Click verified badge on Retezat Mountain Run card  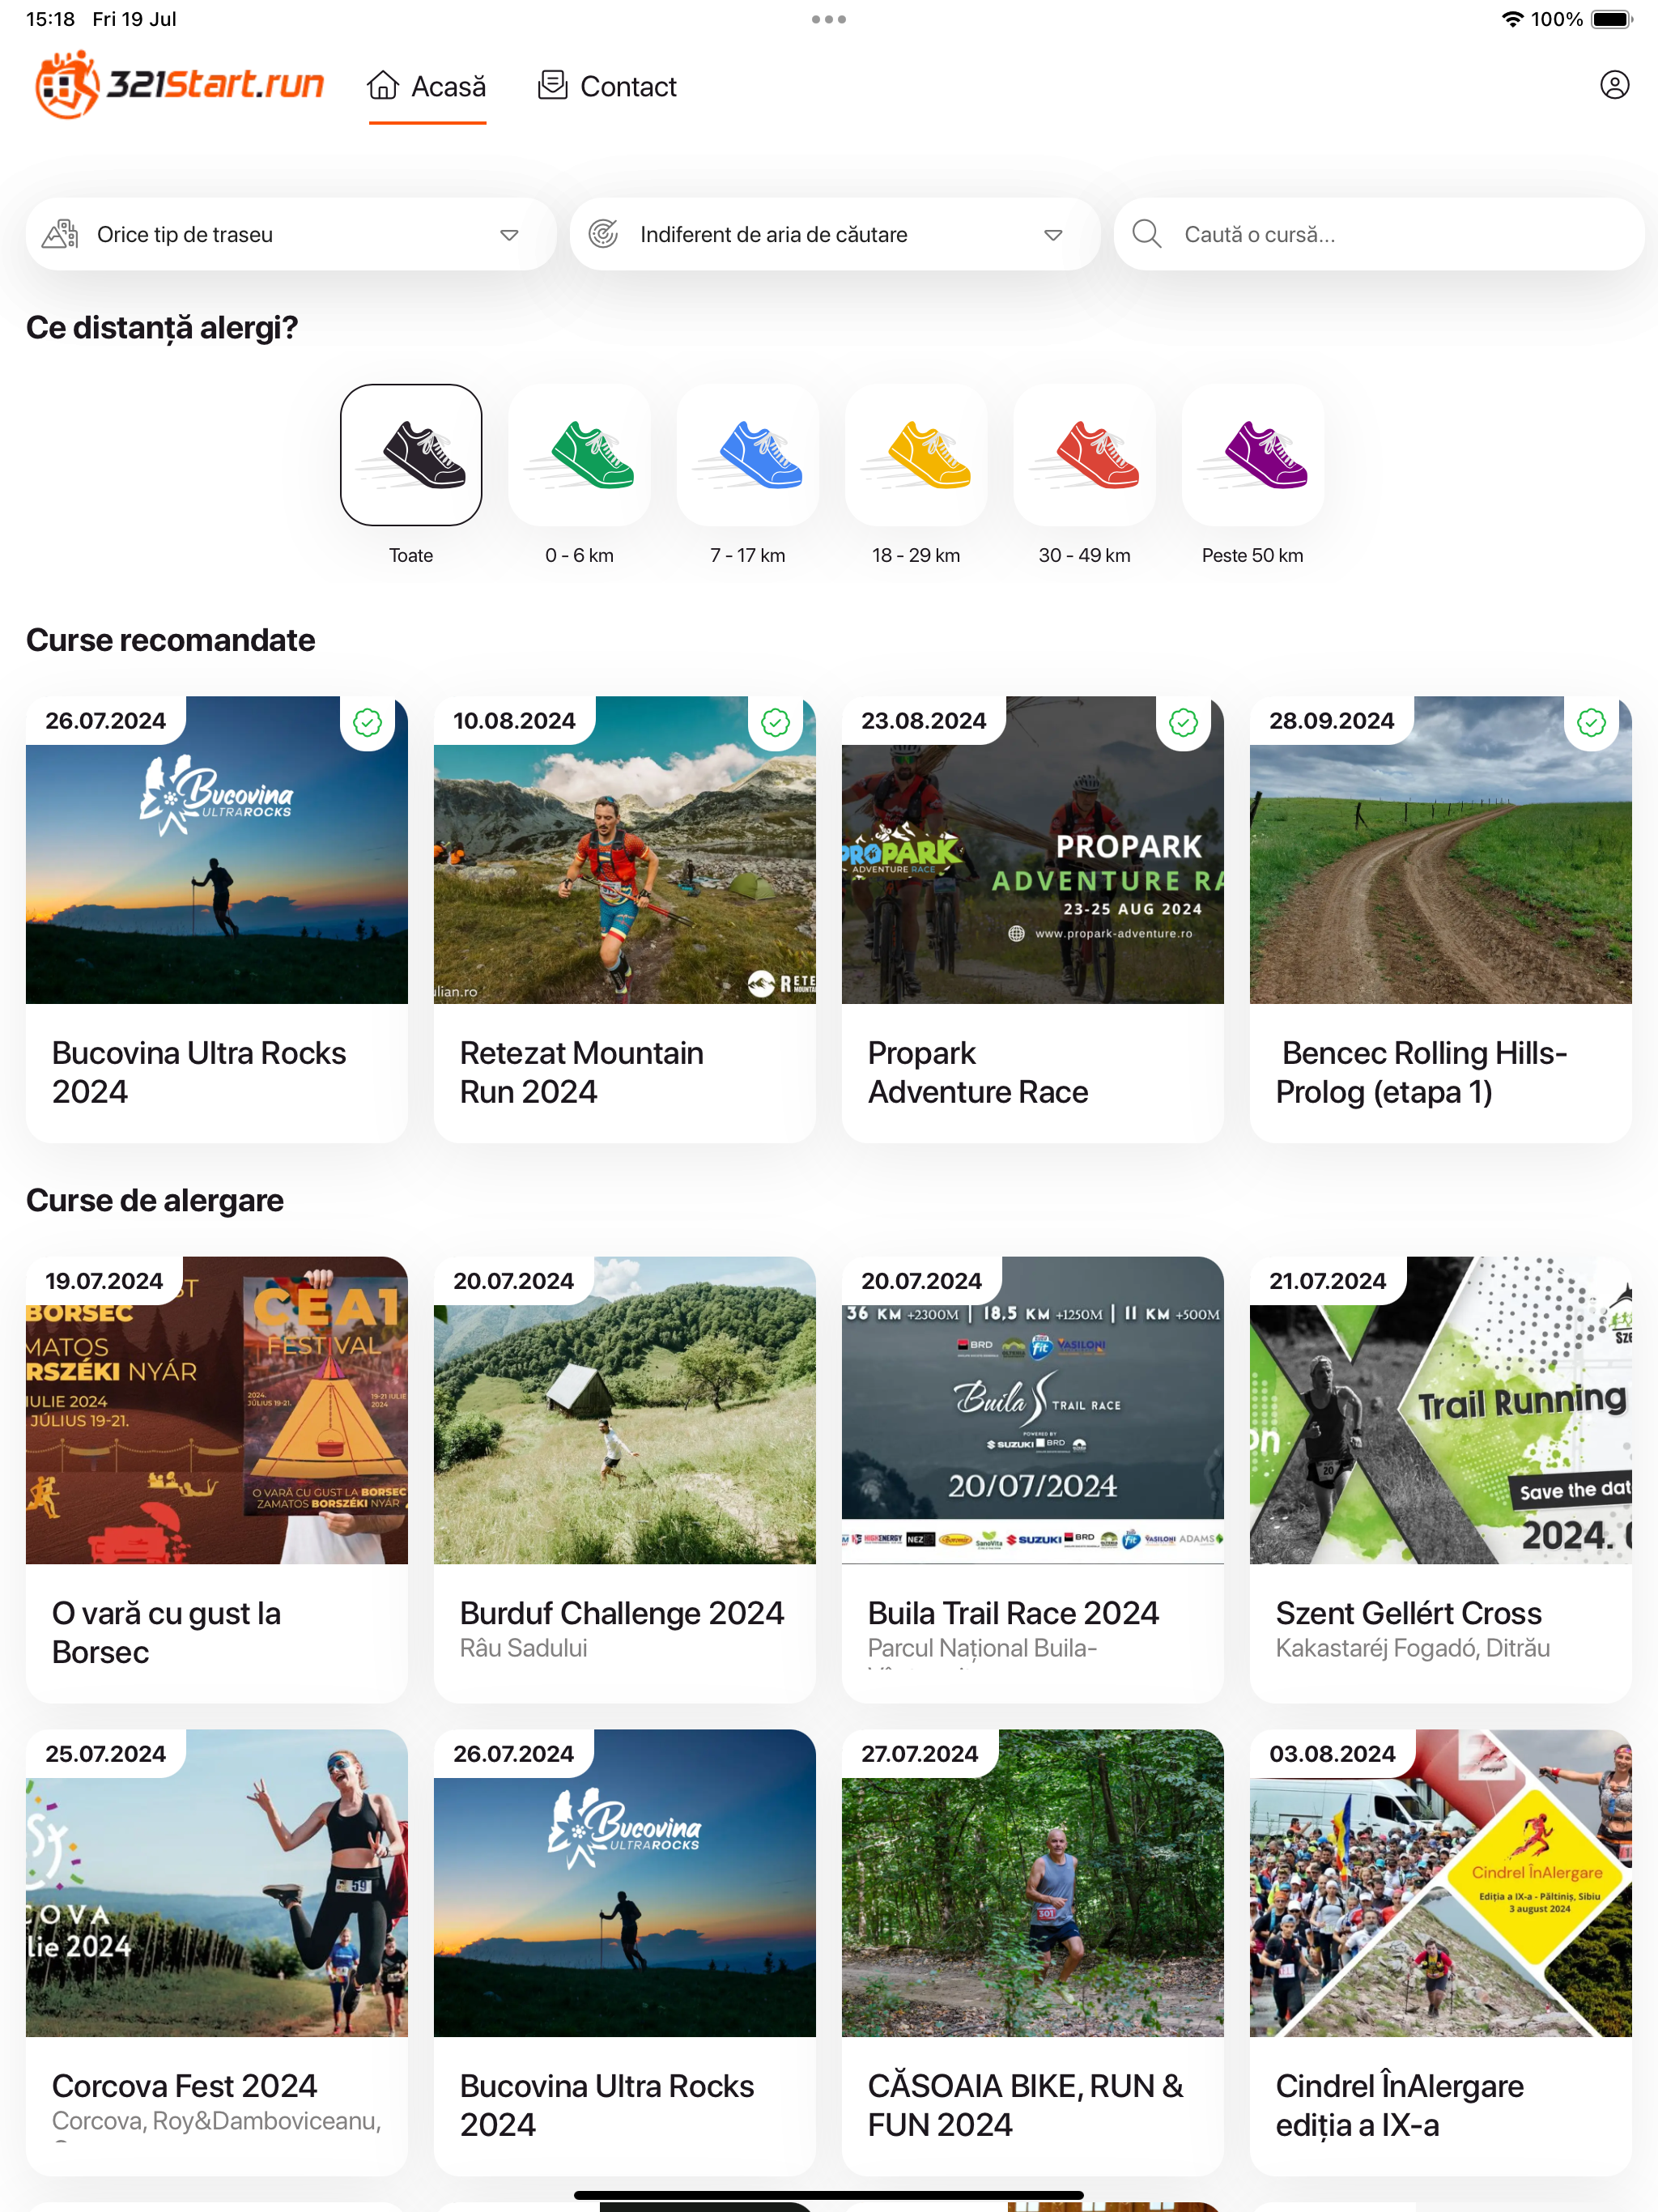[775, 722]
